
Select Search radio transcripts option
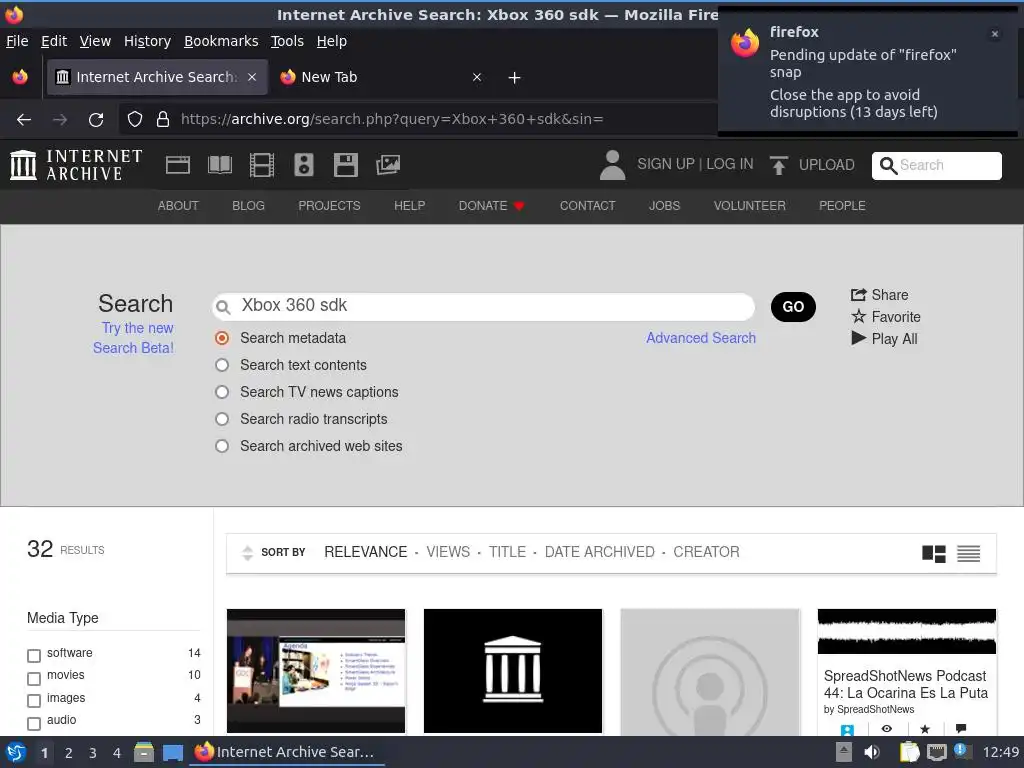(x=222, y=419)
